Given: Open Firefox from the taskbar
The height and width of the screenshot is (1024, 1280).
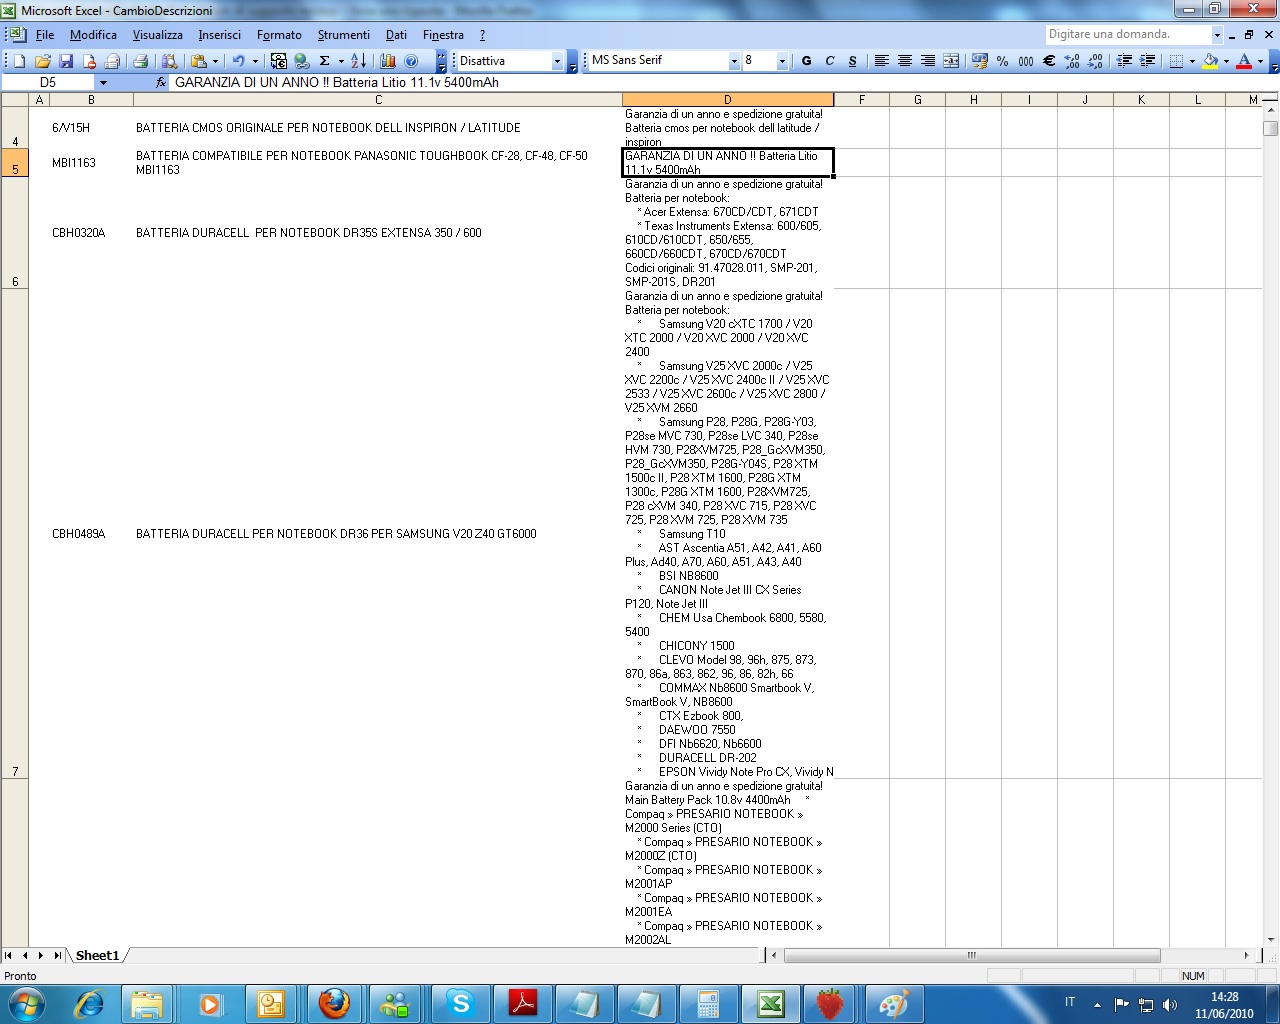Looking at the screenshot, I should [335, 1003].
